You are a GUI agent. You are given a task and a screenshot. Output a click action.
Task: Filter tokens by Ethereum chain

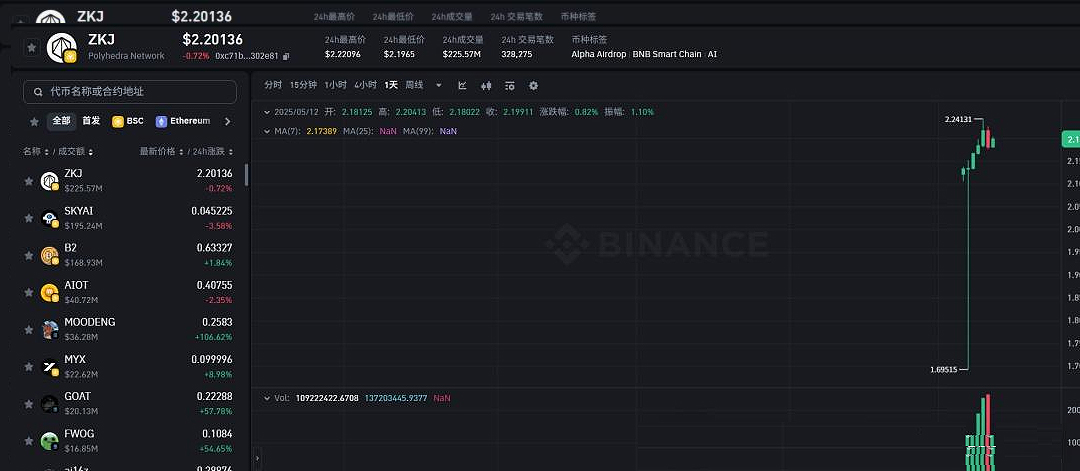(x=183, y=121)
